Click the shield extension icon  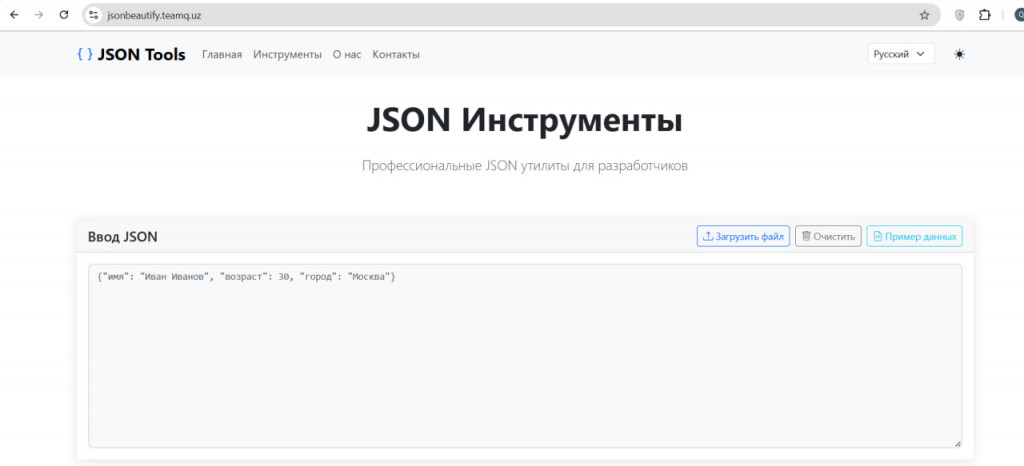click(x=959, y=15)
